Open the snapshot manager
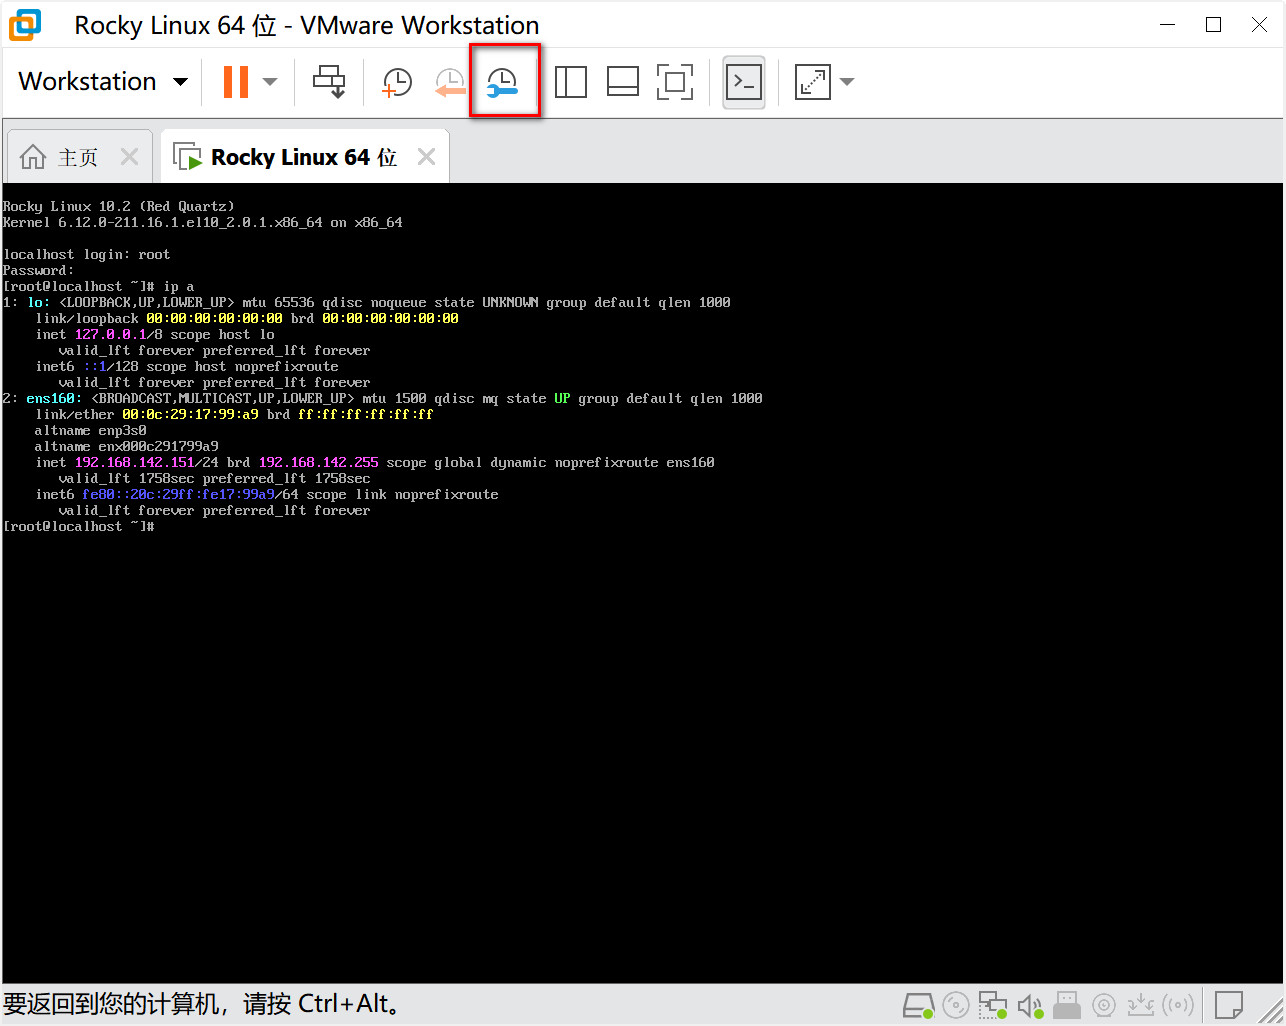The height and width of the screenshot is (1026, 1286). [503, 82]
